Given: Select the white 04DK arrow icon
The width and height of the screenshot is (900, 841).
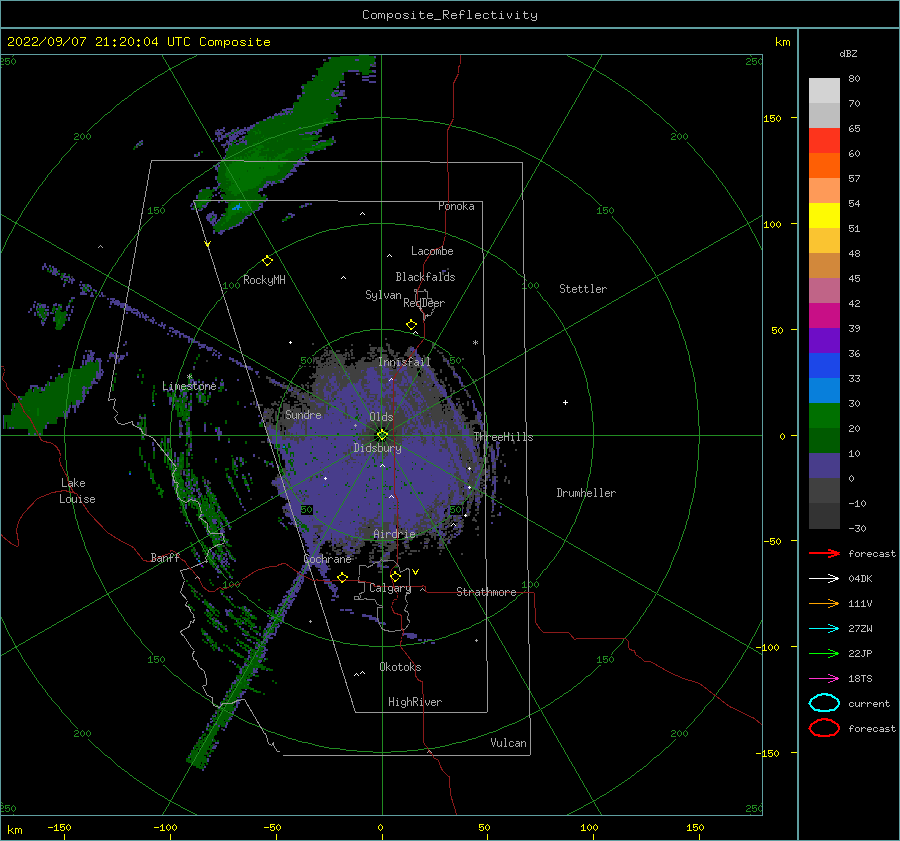Looking at the screenshot, I should [x=824, y=579].
